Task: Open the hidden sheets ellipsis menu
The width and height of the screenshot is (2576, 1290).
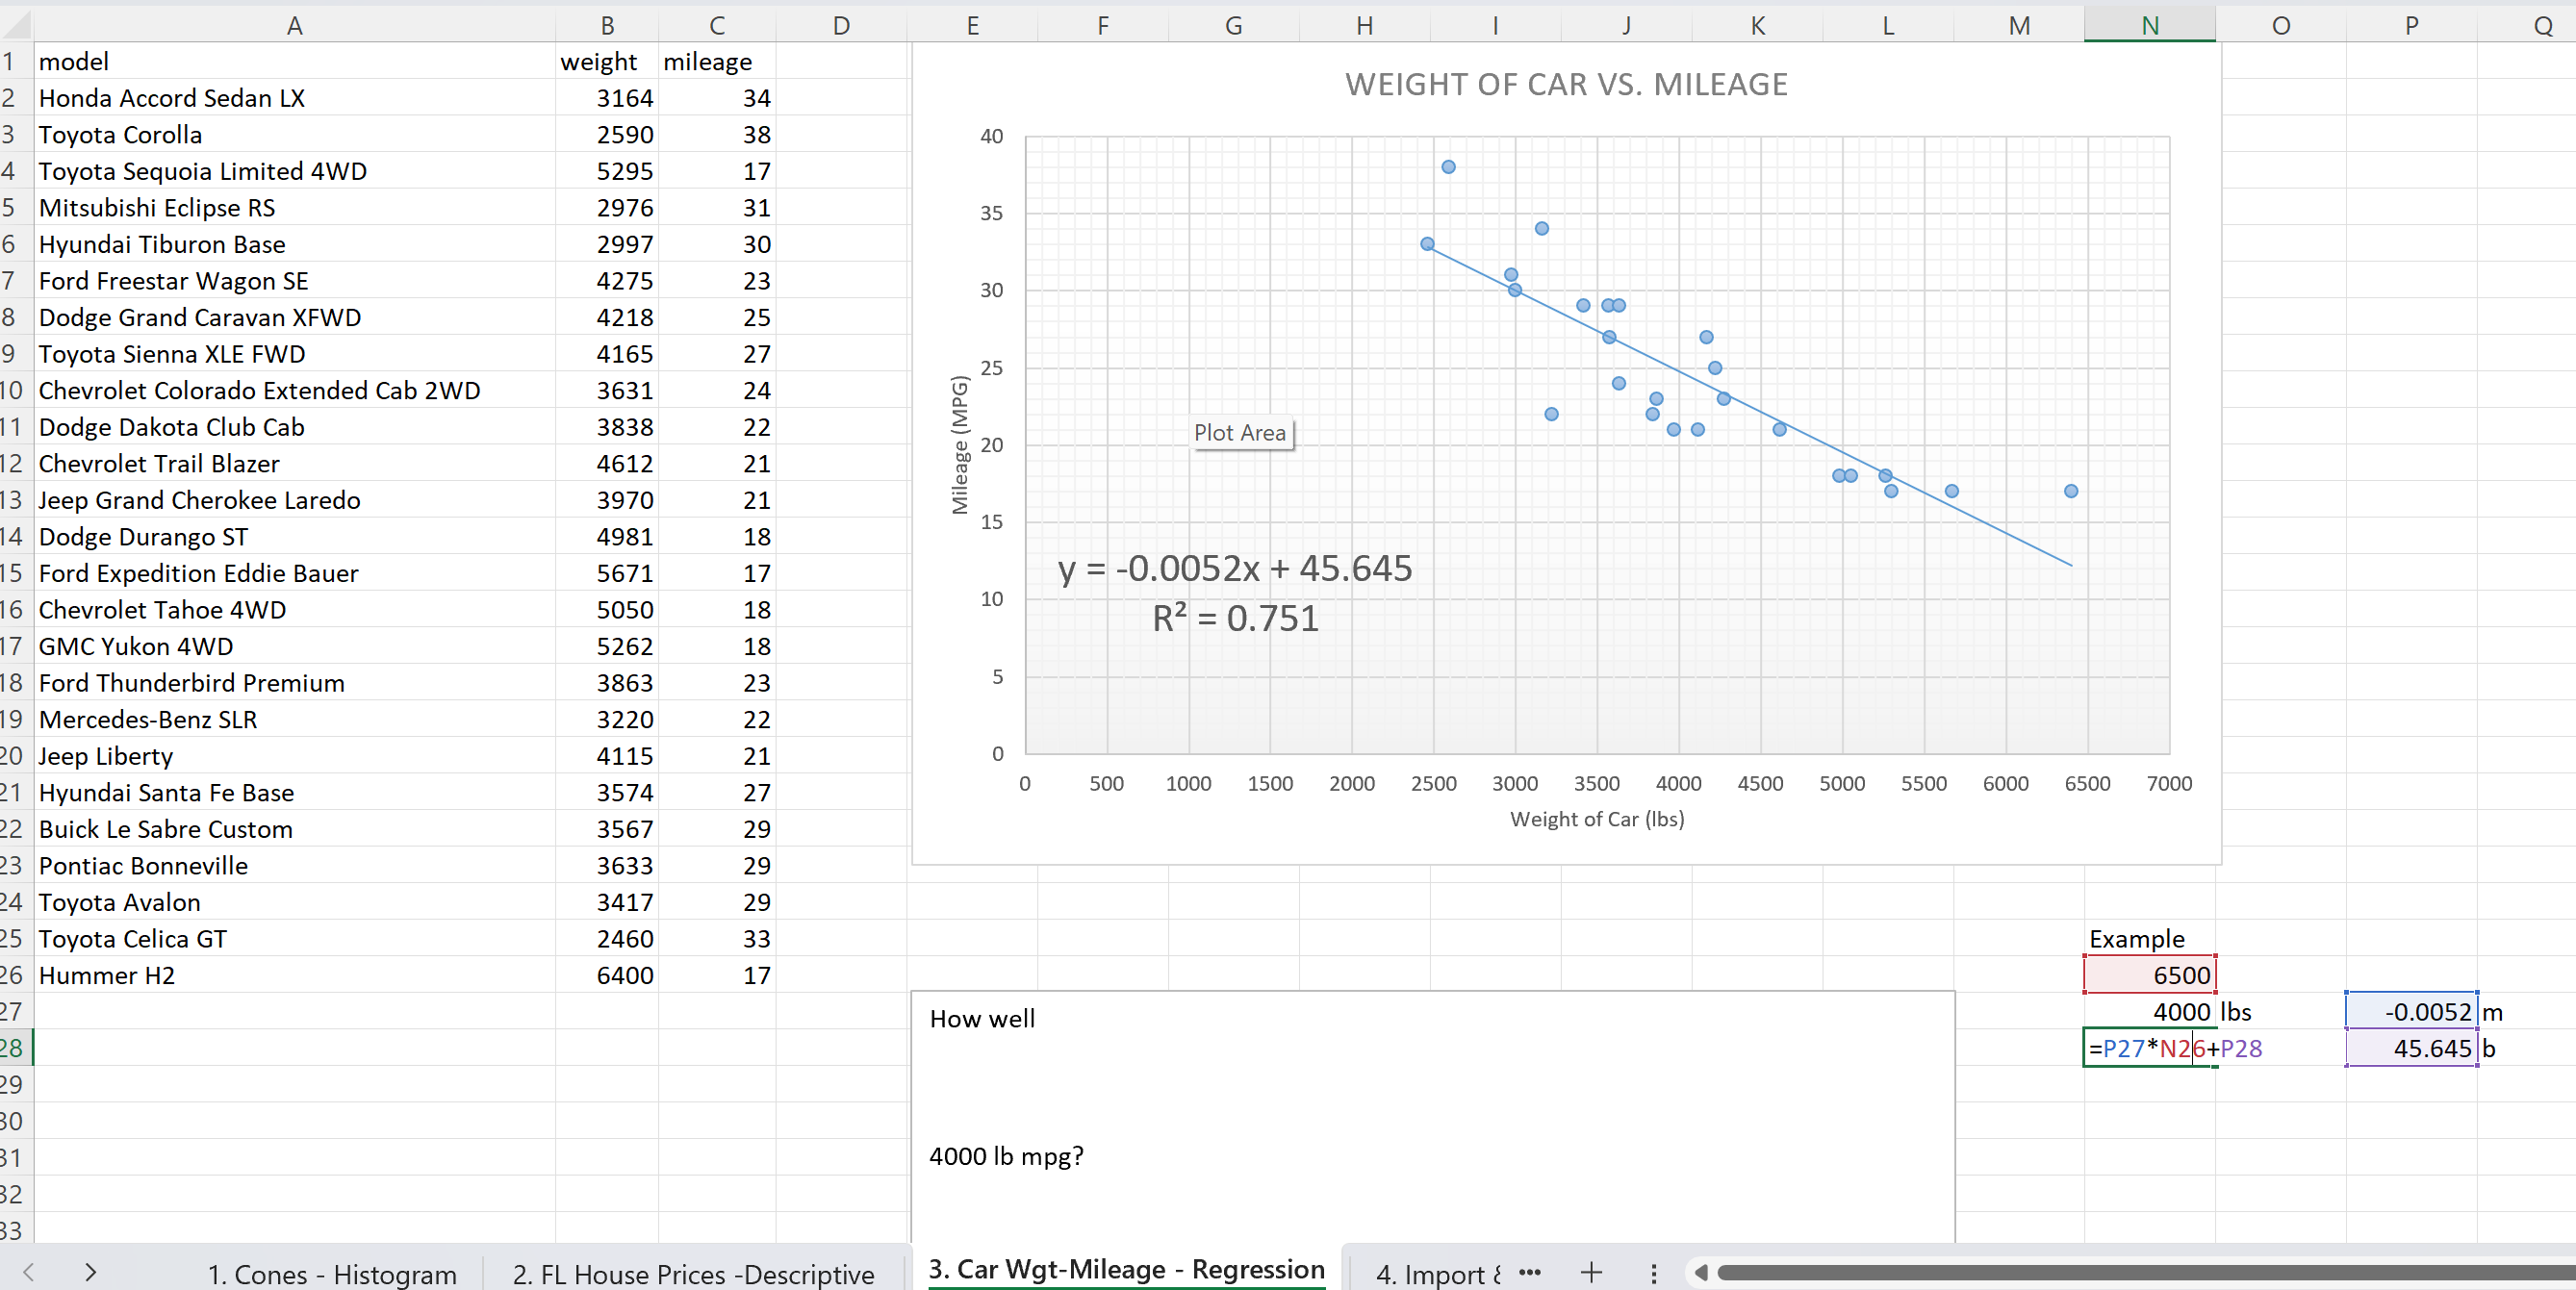Action: coord(1529,1272)
